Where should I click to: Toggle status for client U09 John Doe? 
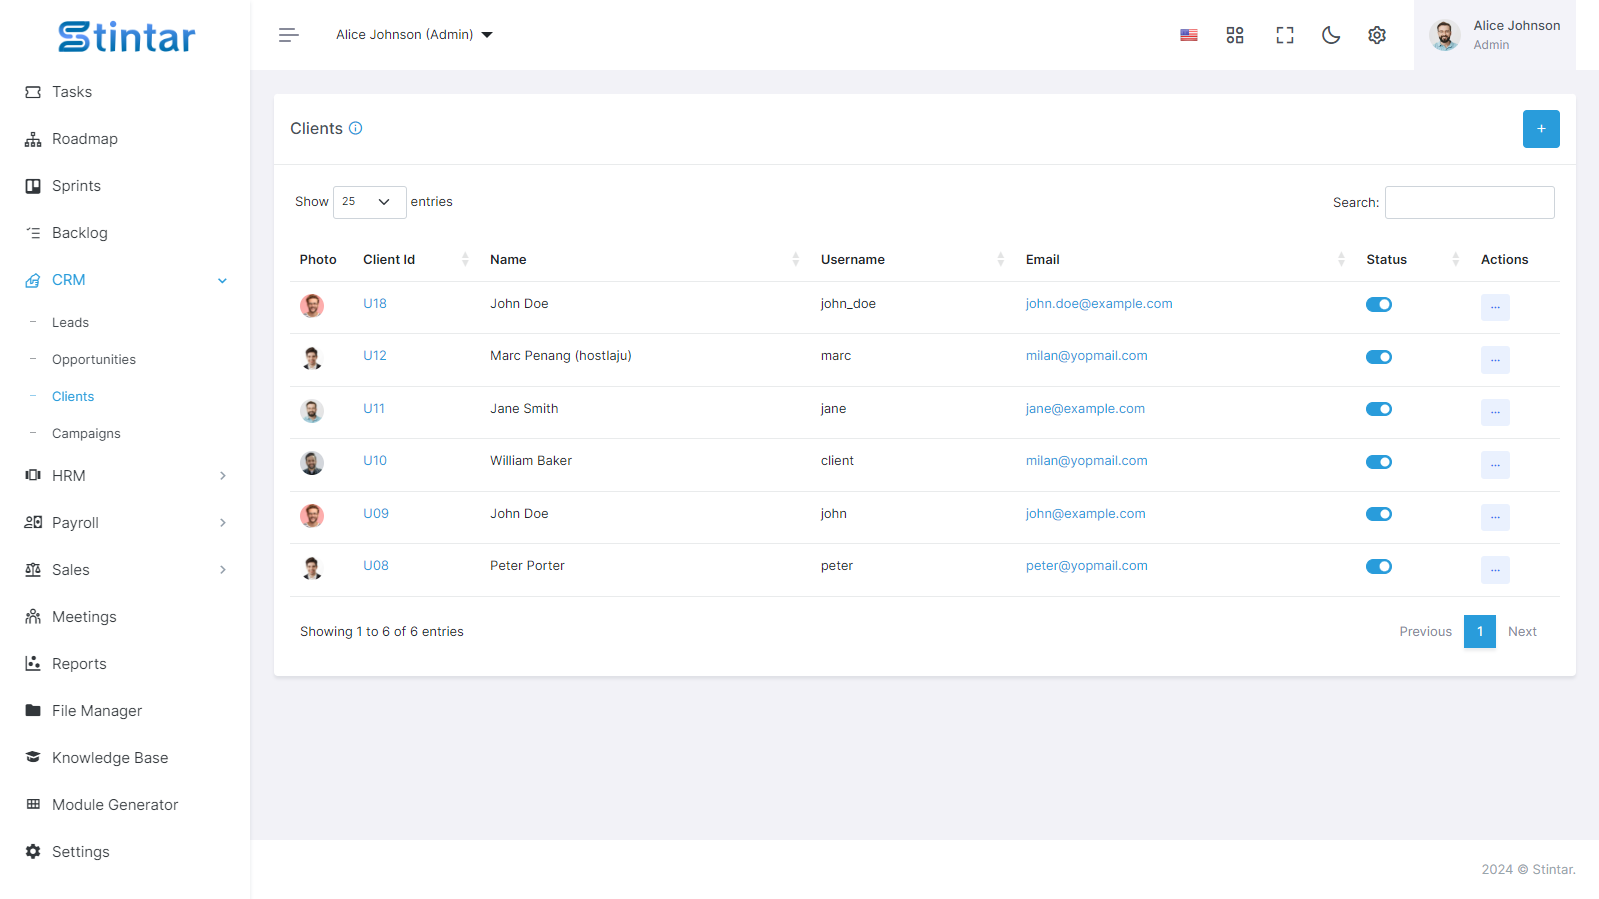click(x=1379, y=514)
